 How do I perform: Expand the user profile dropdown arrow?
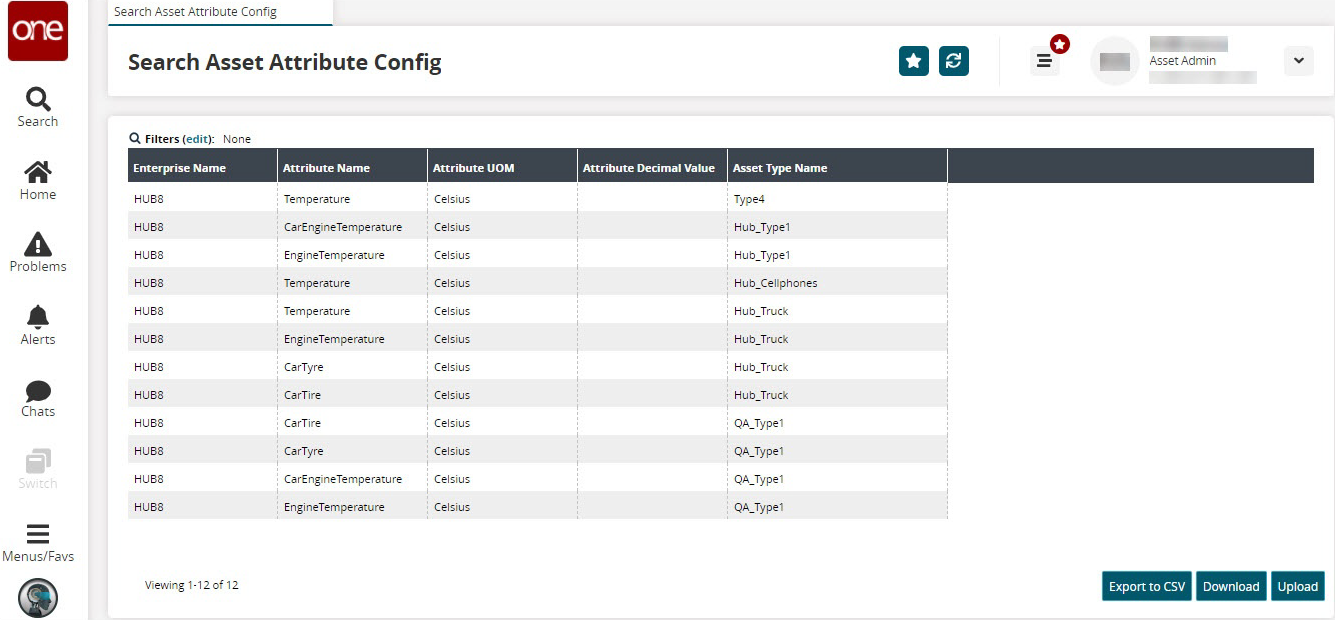[x=1298, y=61]
